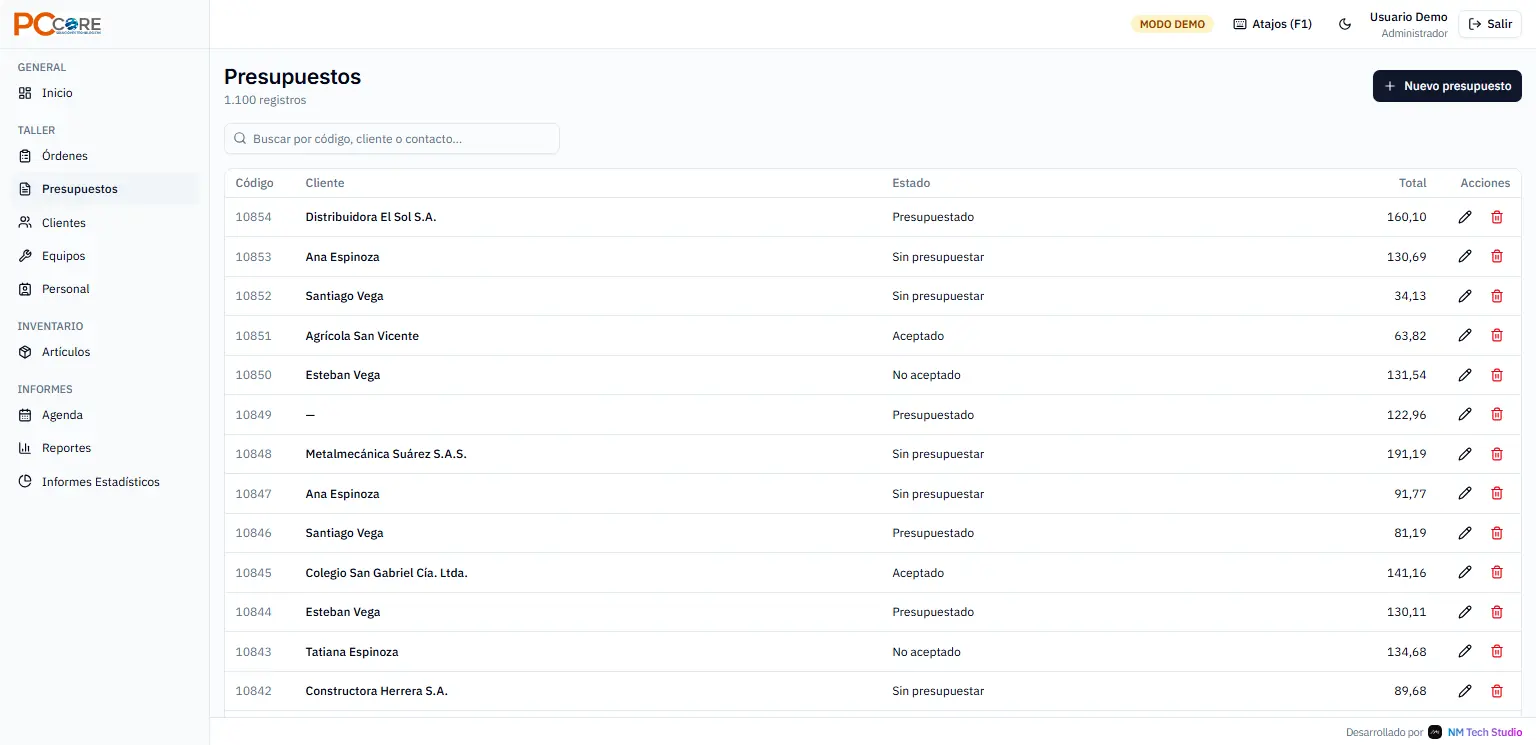The width and height of the screenshot is (1536, 745).
Task: Open Inicio in sidebar
Action: [105, 93]
